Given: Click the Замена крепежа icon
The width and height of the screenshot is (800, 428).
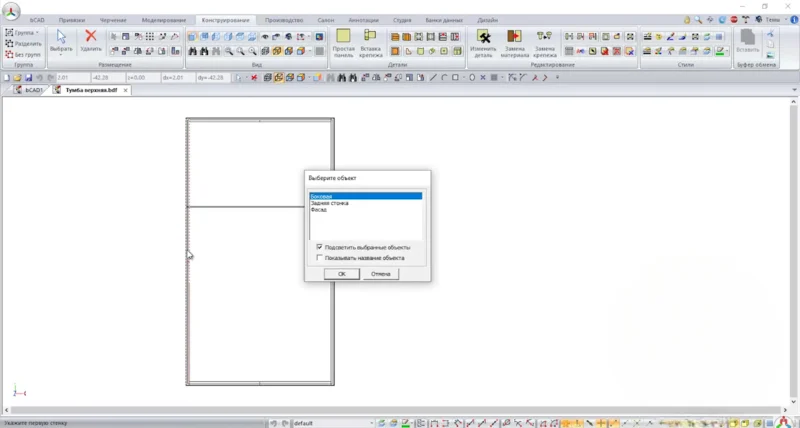Looking at the screenshot, I should click(x=545, y=37).
